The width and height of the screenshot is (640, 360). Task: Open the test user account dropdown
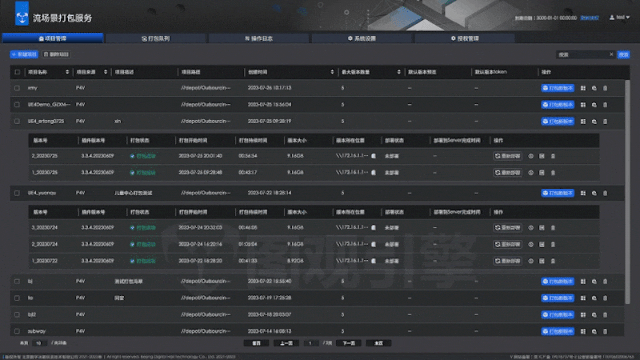coord(620,18)
